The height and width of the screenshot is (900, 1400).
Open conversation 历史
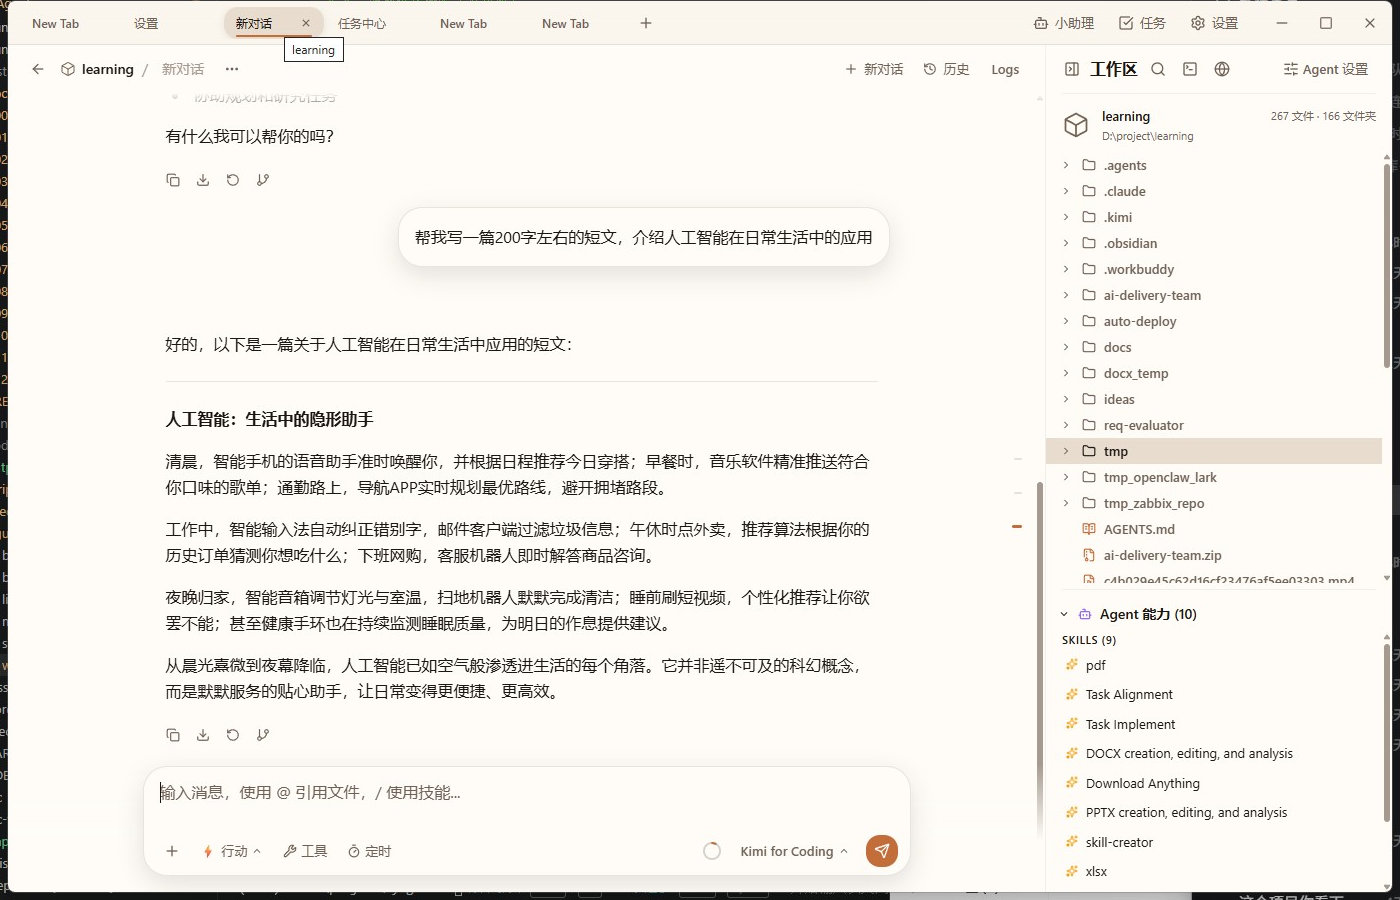tap(946, 69)
